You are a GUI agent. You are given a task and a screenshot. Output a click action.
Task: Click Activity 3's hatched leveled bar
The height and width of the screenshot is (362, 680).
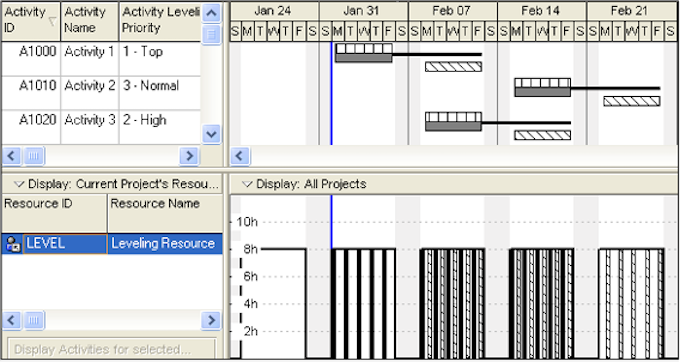[x=543, y=135]
